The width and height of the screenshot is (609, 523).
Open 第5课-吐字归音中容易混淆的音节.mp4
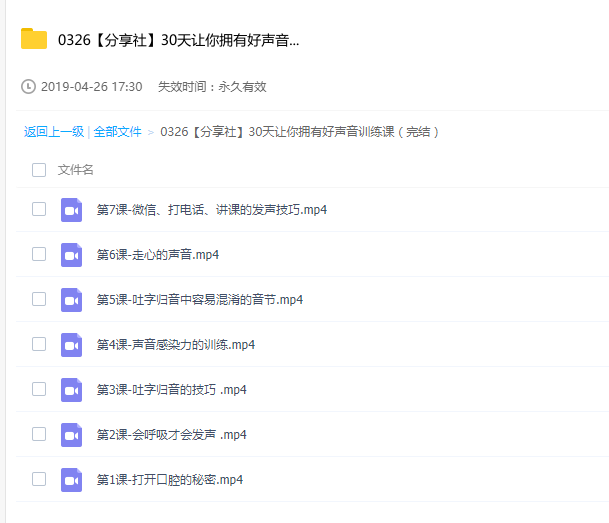[x=200, y=300]
